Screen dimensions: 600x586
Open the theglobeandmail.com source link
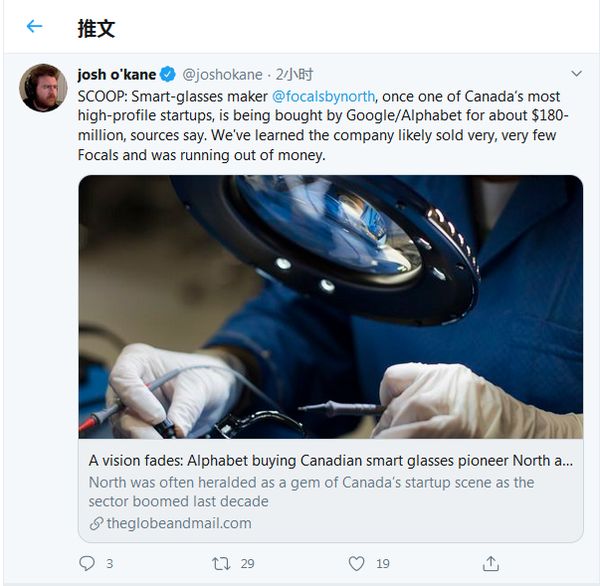(x=179, y=523)
